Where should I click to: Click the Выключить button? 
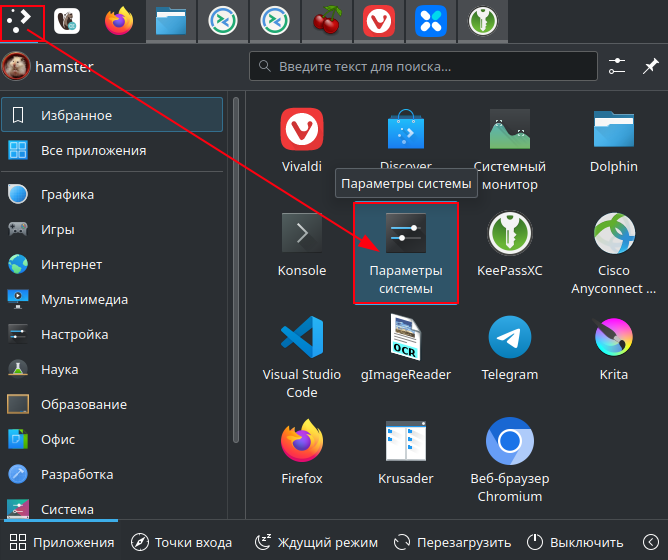click(574, 542)
